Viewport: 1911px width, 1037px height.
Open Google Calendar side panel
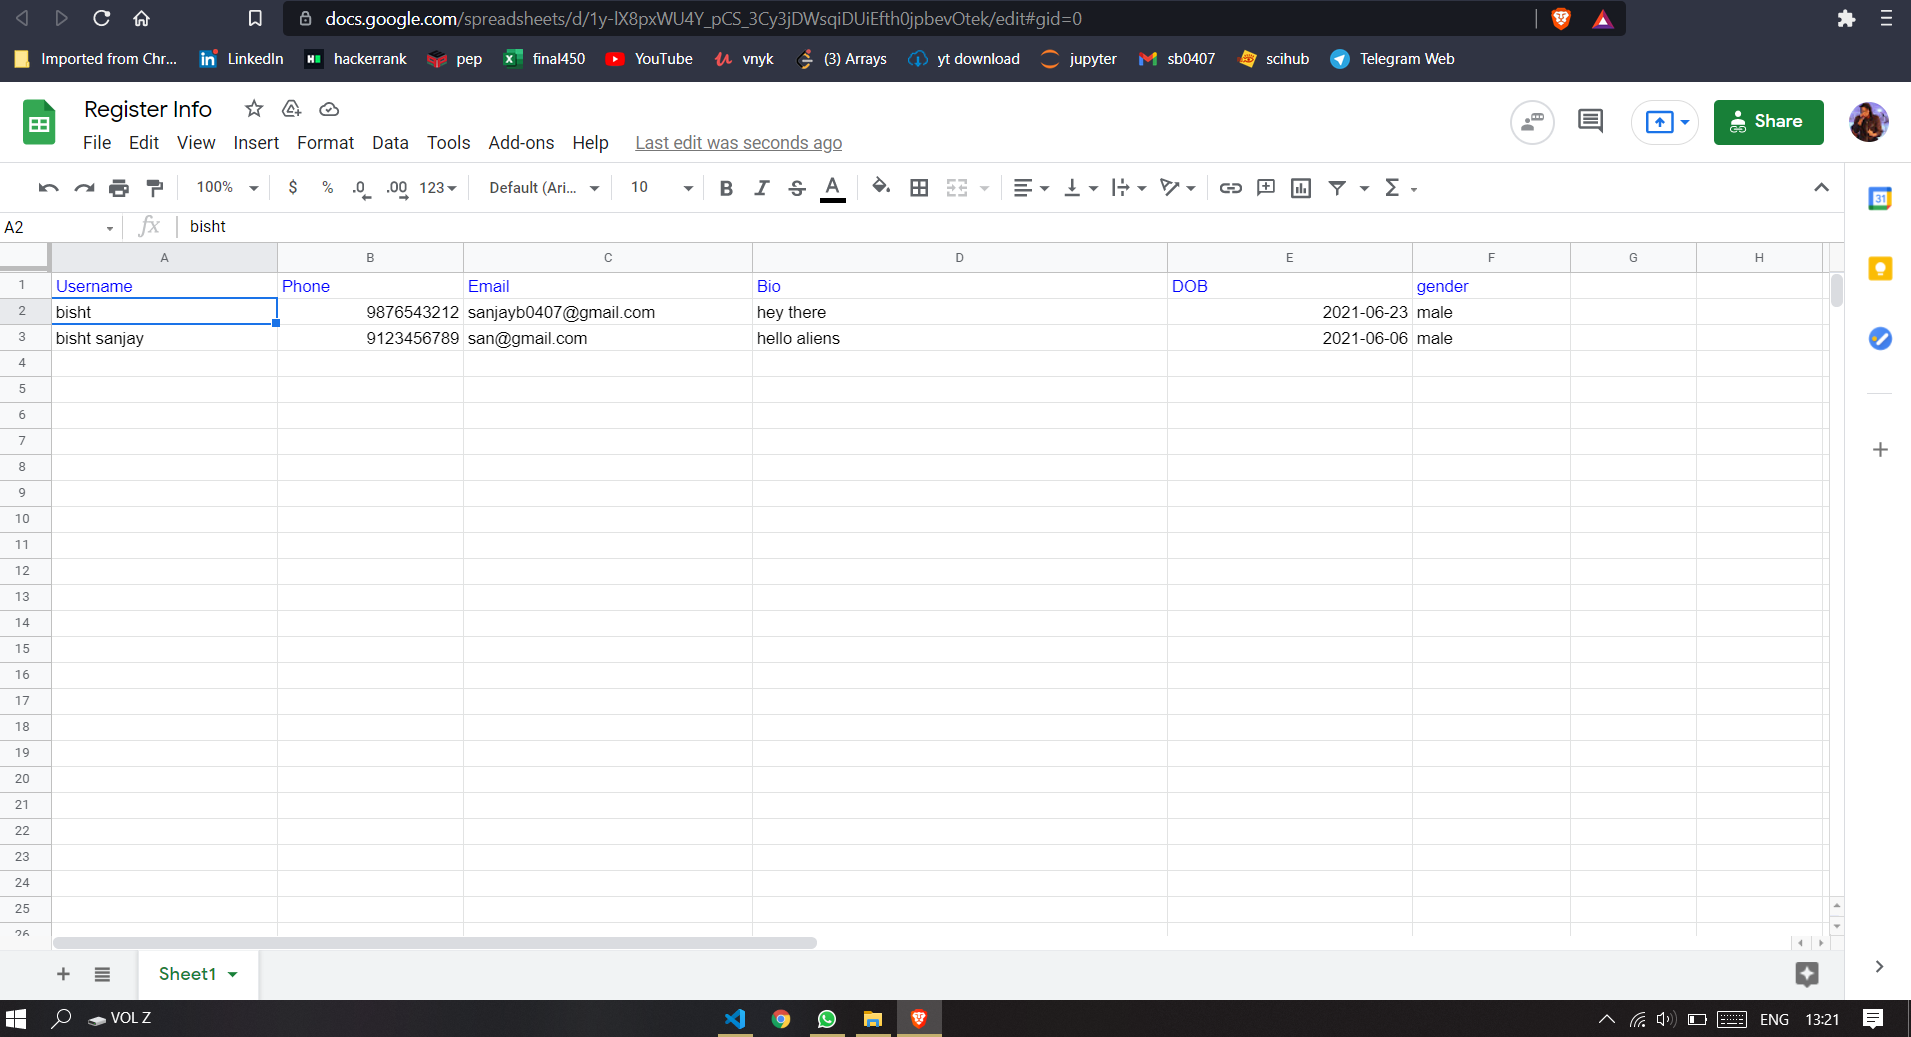(x=1880, y=199)
